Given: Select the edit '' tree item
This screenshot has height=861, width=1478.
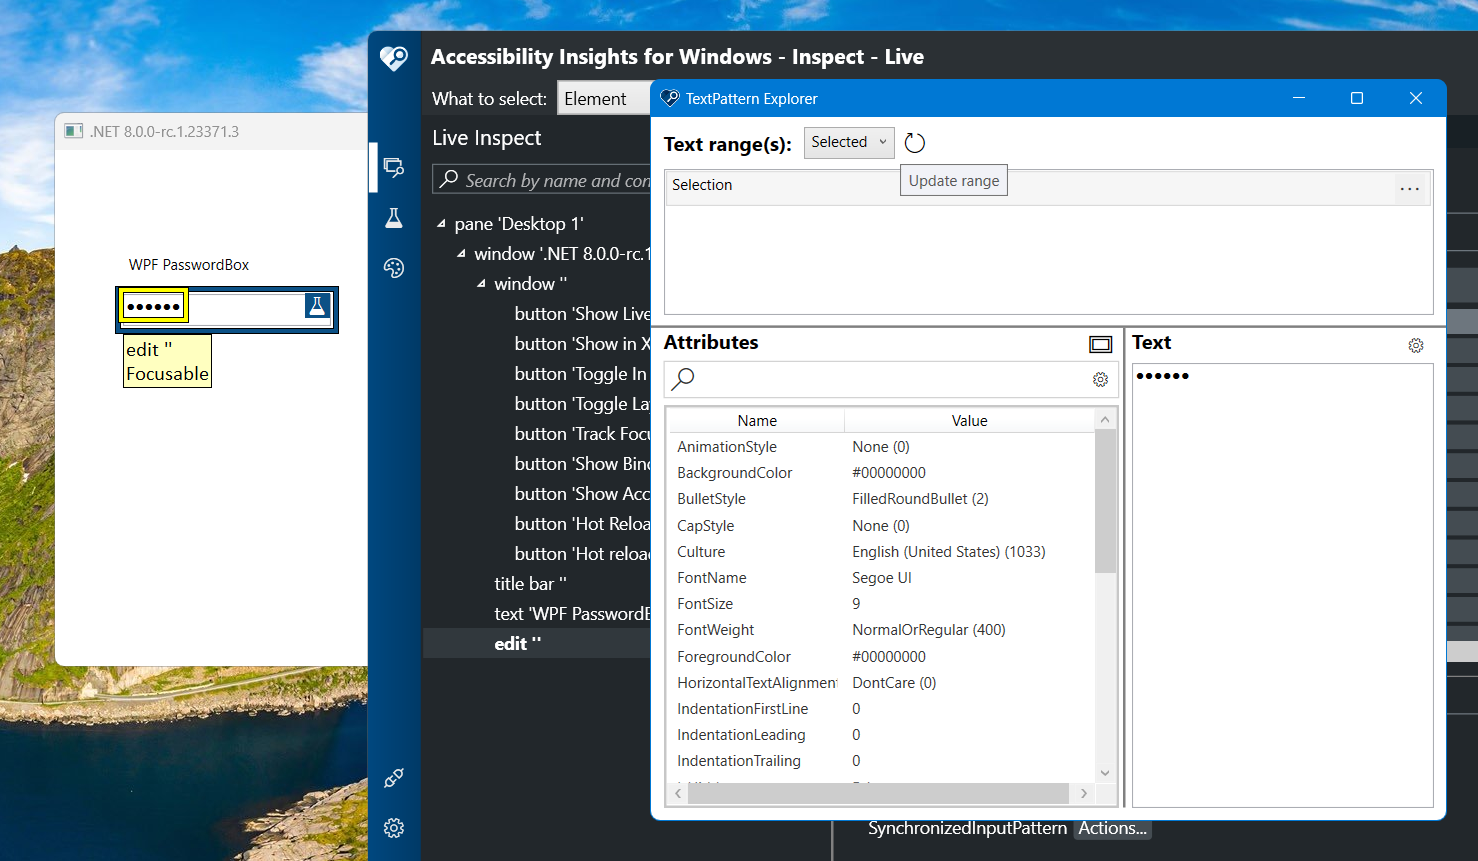Looking at the screenshot, I should tap(516, 643).
